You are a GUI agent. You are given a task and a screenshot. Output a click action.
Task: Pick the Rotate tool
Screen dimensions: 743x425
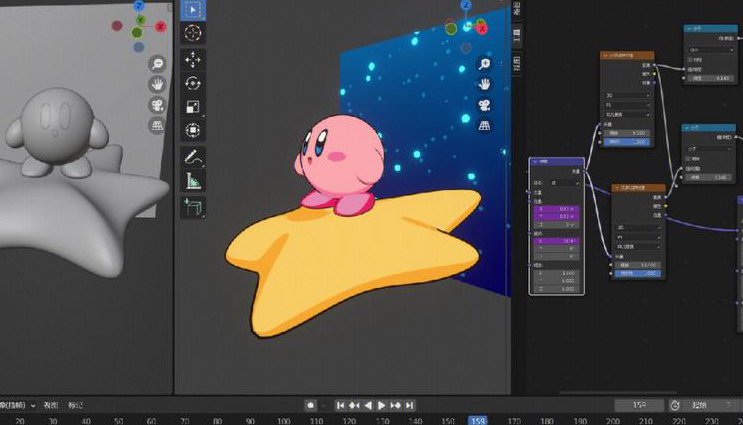point(193,83)
